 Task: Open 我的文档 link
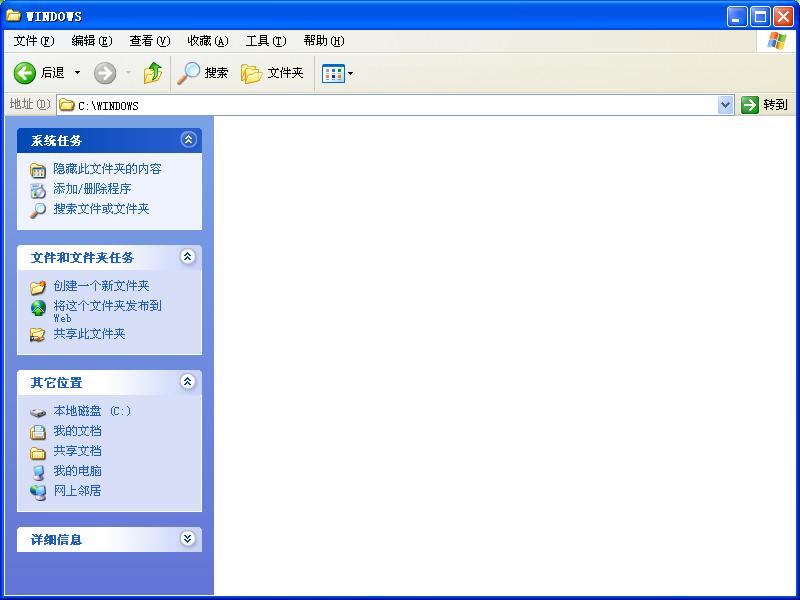(78, 431)
